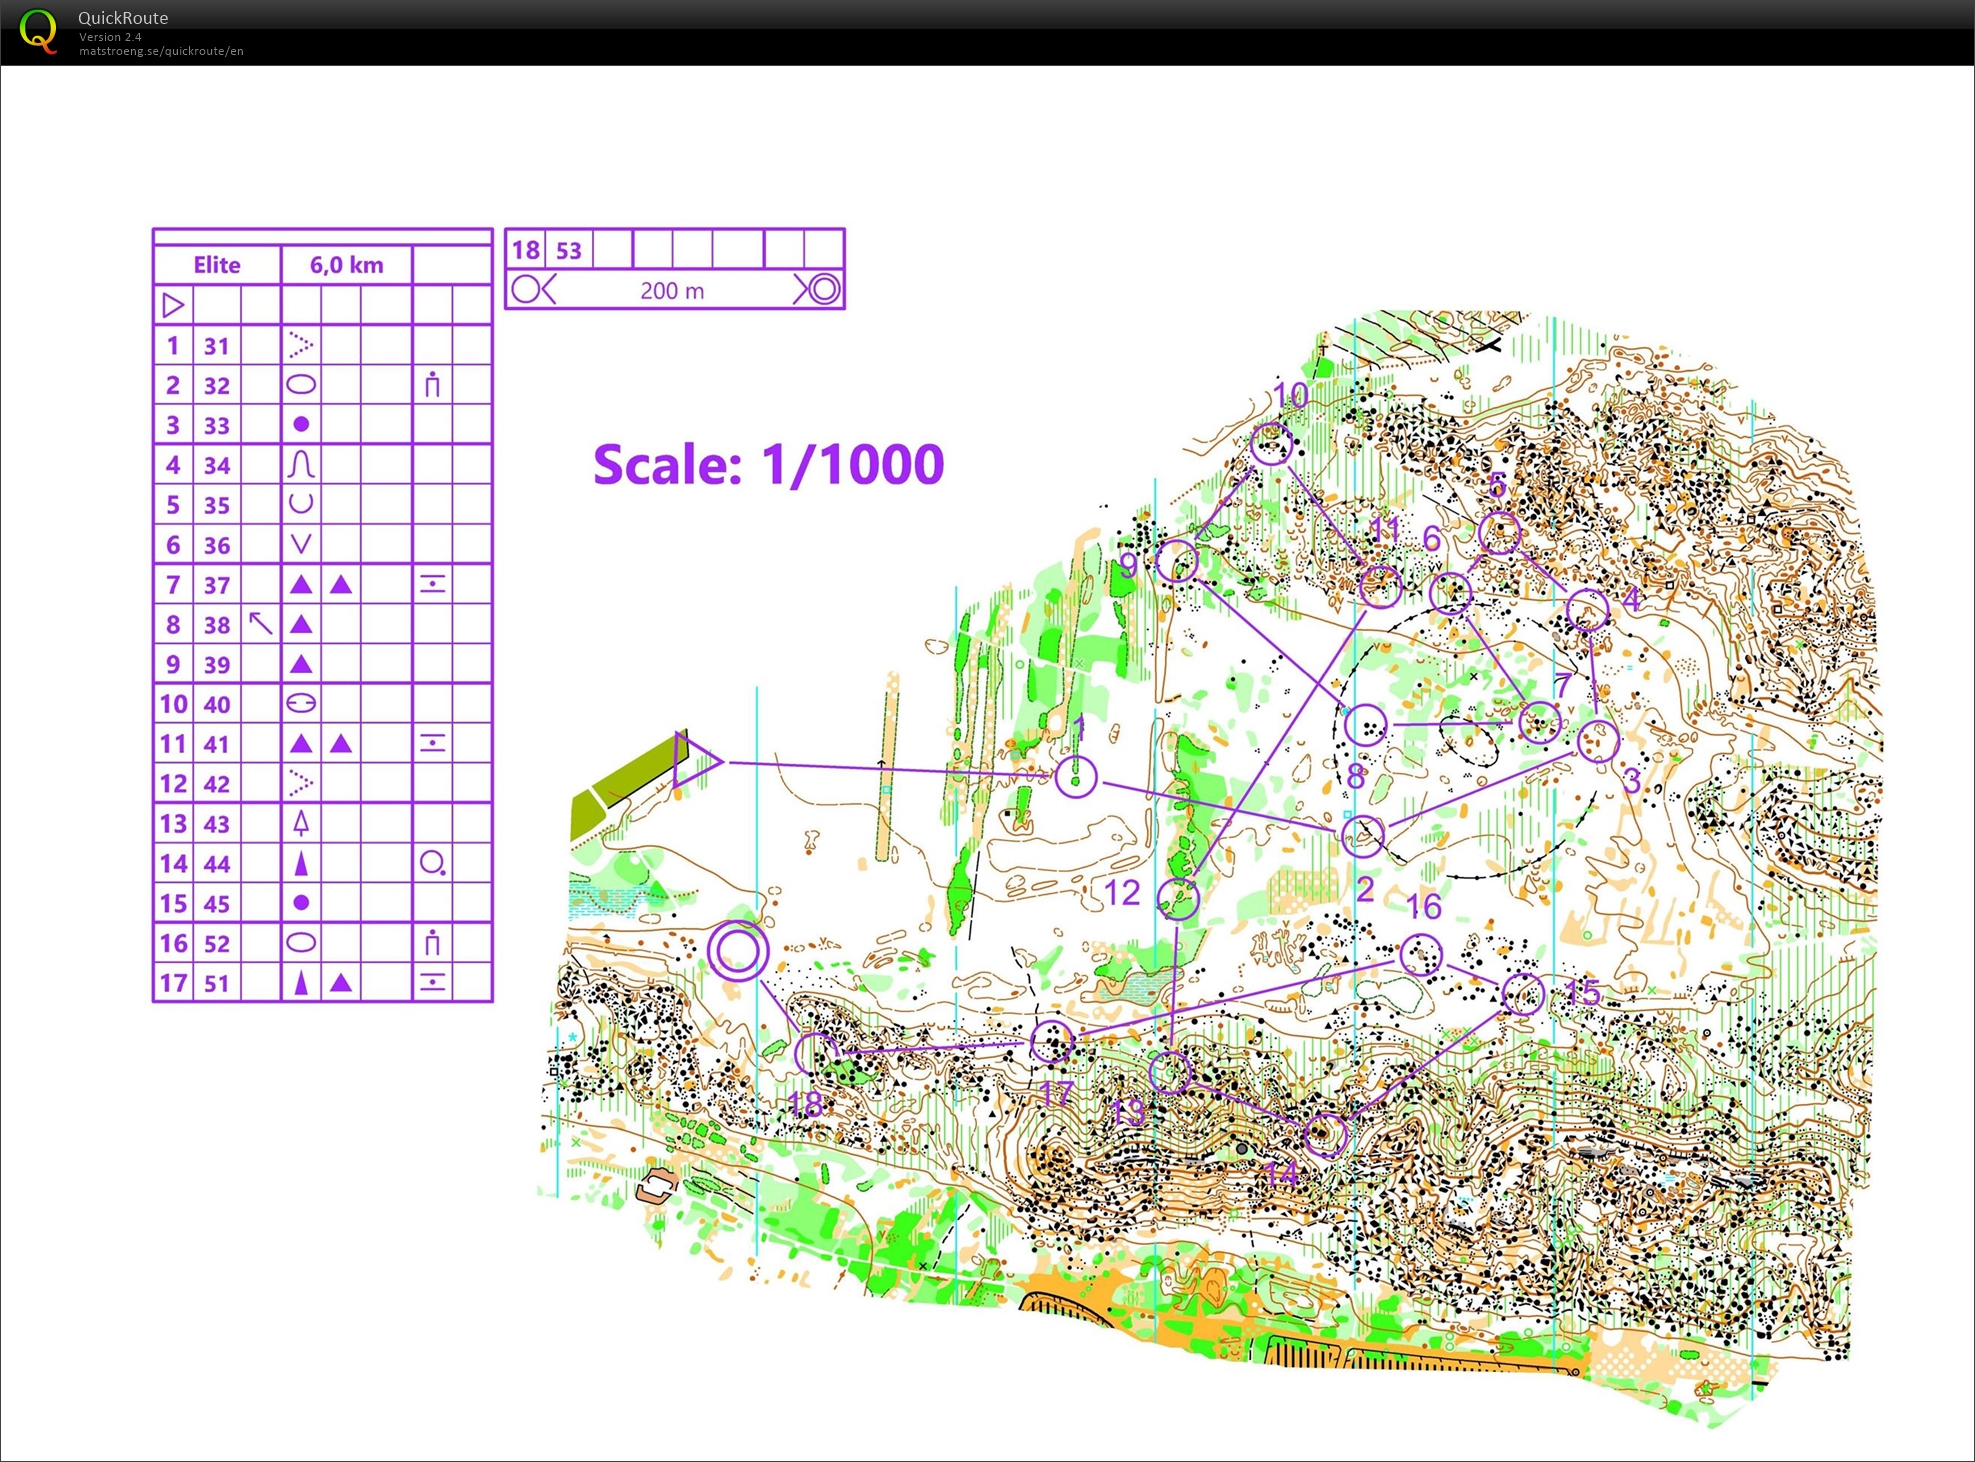Screen dimensions: 1975x1462
Task: Click the arrow symbol in row 8
Action: [x=260, y=624]
